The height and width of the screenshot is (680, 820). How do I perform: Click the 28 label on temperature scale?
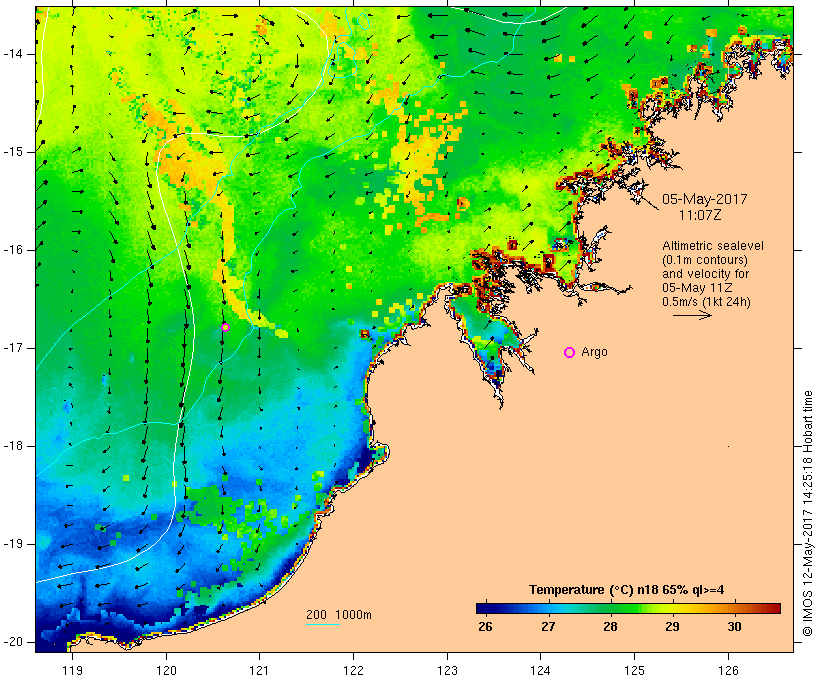pos(610,626)
